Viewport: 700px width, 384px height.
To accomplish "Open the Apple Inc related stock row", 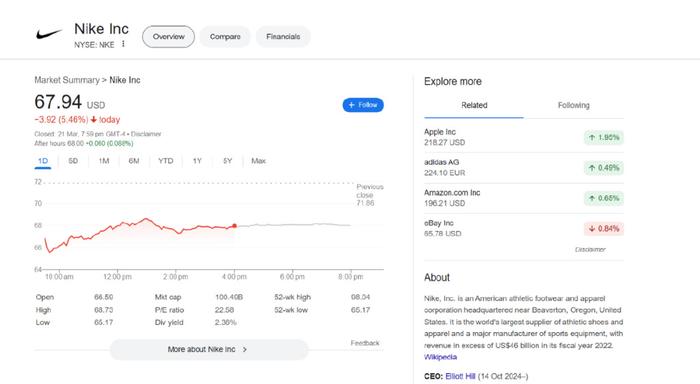I will click(x=524, y=137).
